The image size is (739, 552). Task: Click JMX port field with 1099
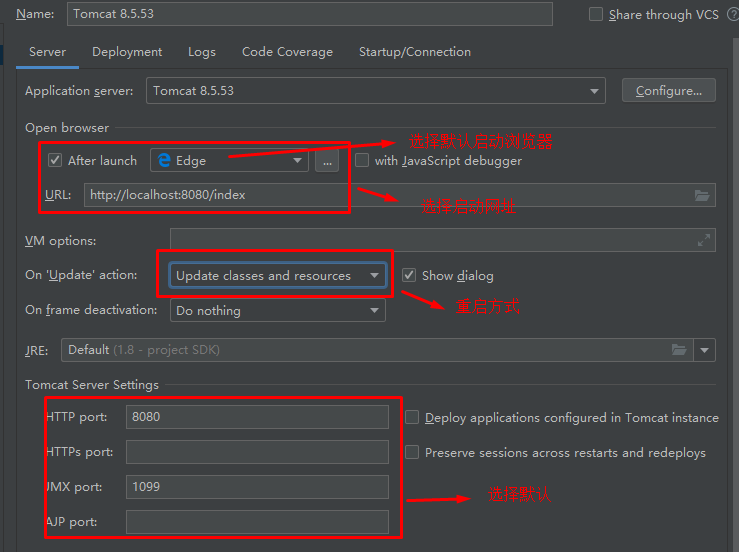click(x=257, y=487)
